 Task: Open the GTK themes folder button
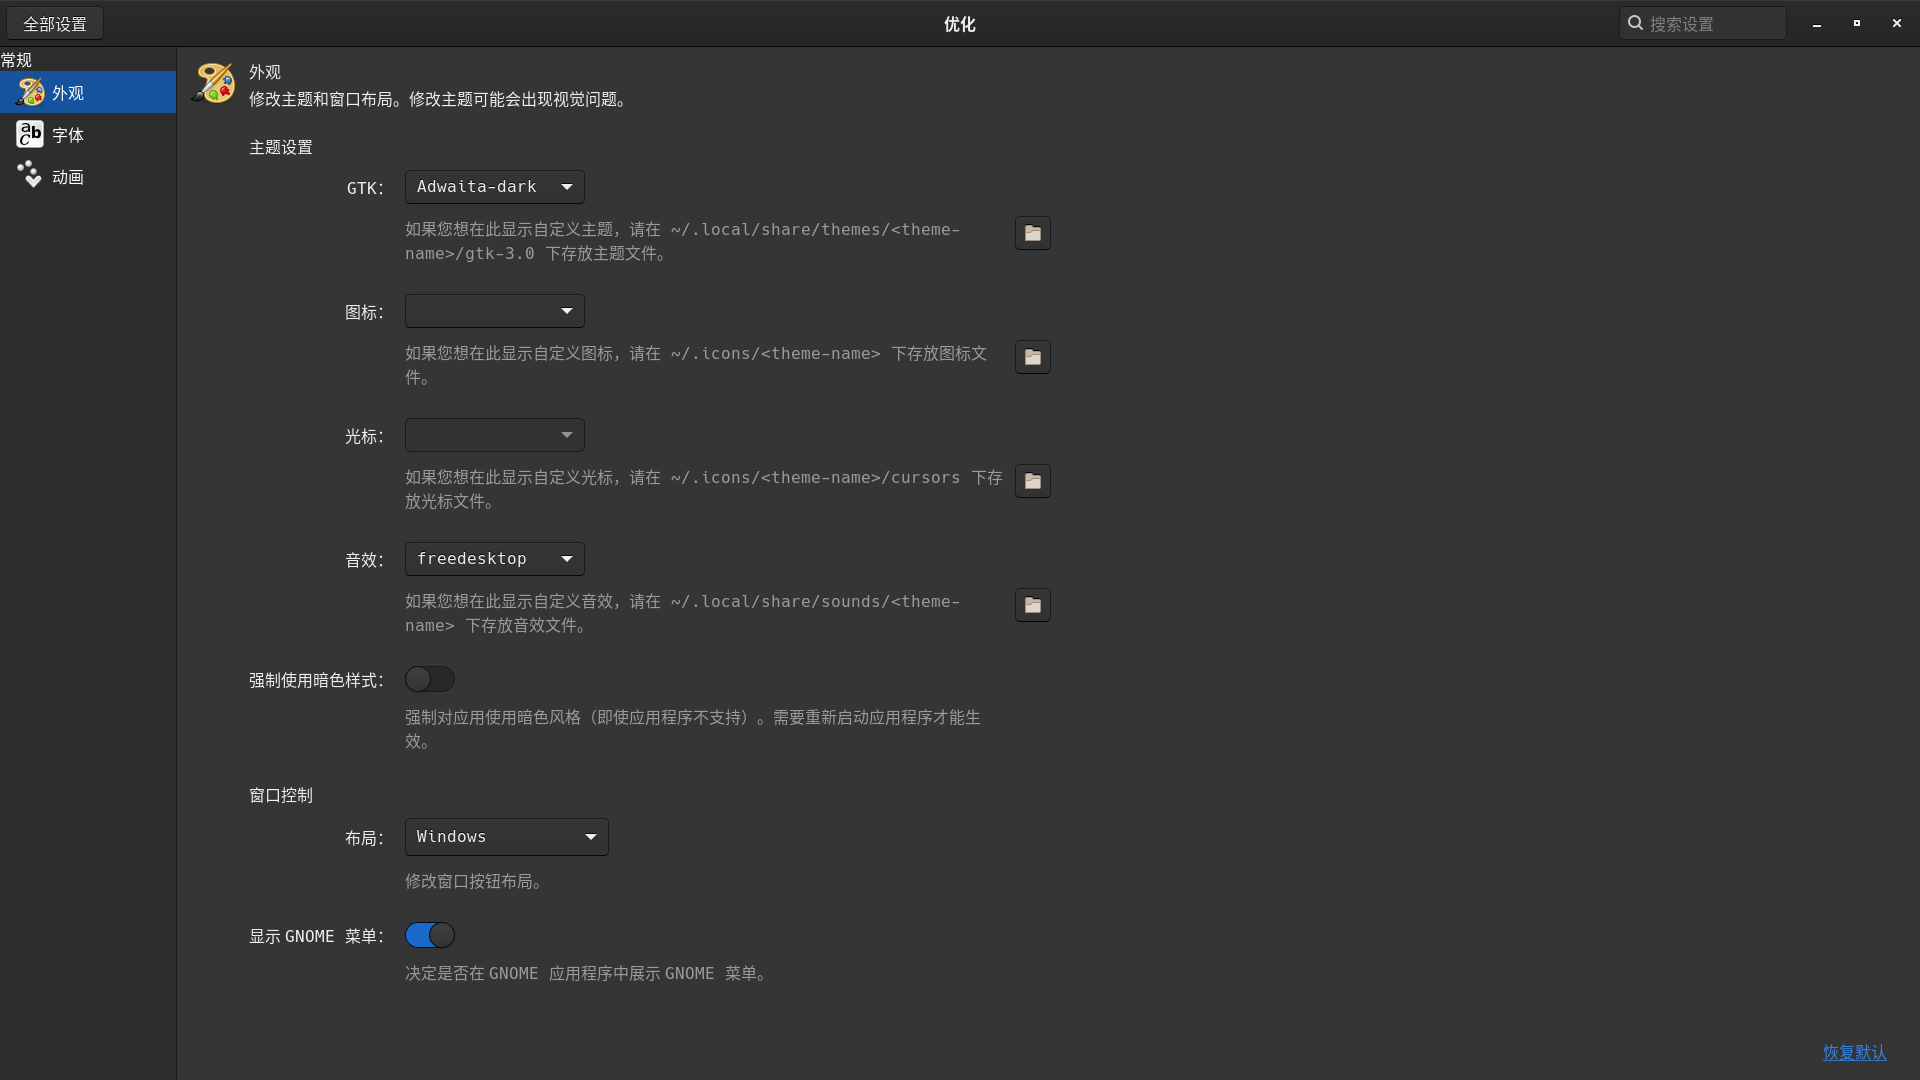click(1032, 233)
